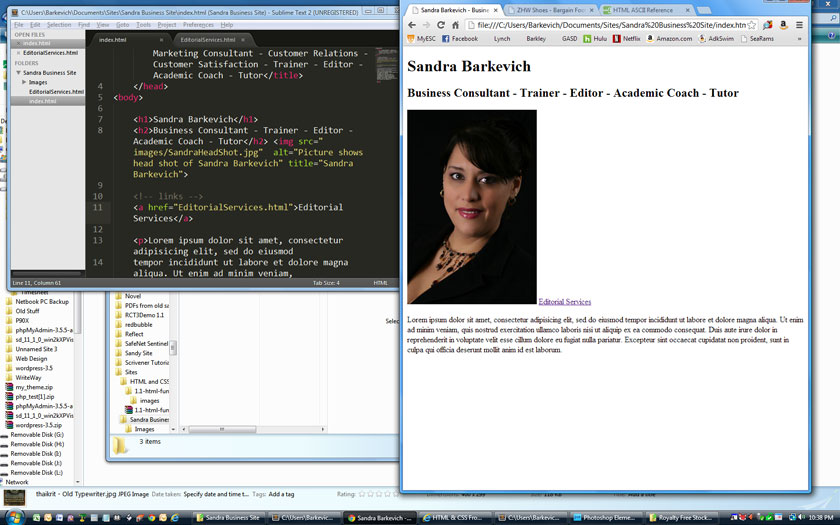Open Sublime Goto menu
The image size is (840, 525).
[x=123, y=25]
